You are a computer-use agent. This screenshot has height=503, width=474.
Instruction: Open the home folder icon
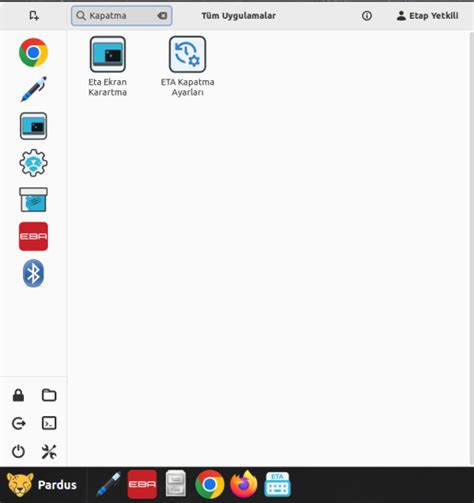click(x=49, y=395)
